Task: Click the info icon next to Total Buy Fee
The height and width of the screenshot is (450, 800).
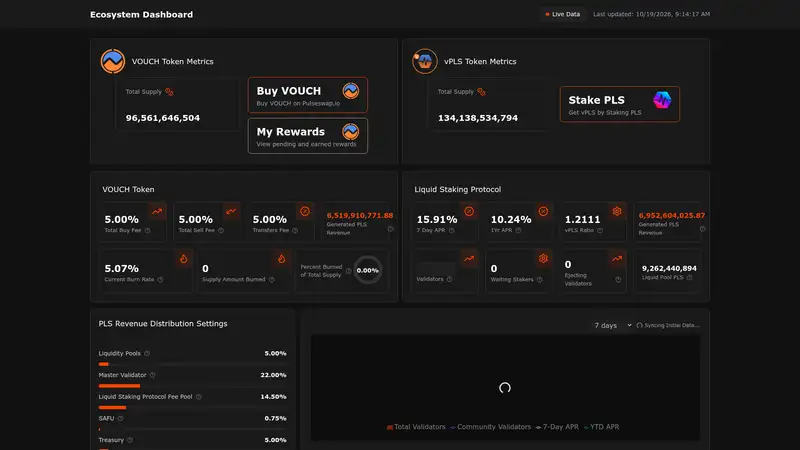Action: (x=147, y=231)
